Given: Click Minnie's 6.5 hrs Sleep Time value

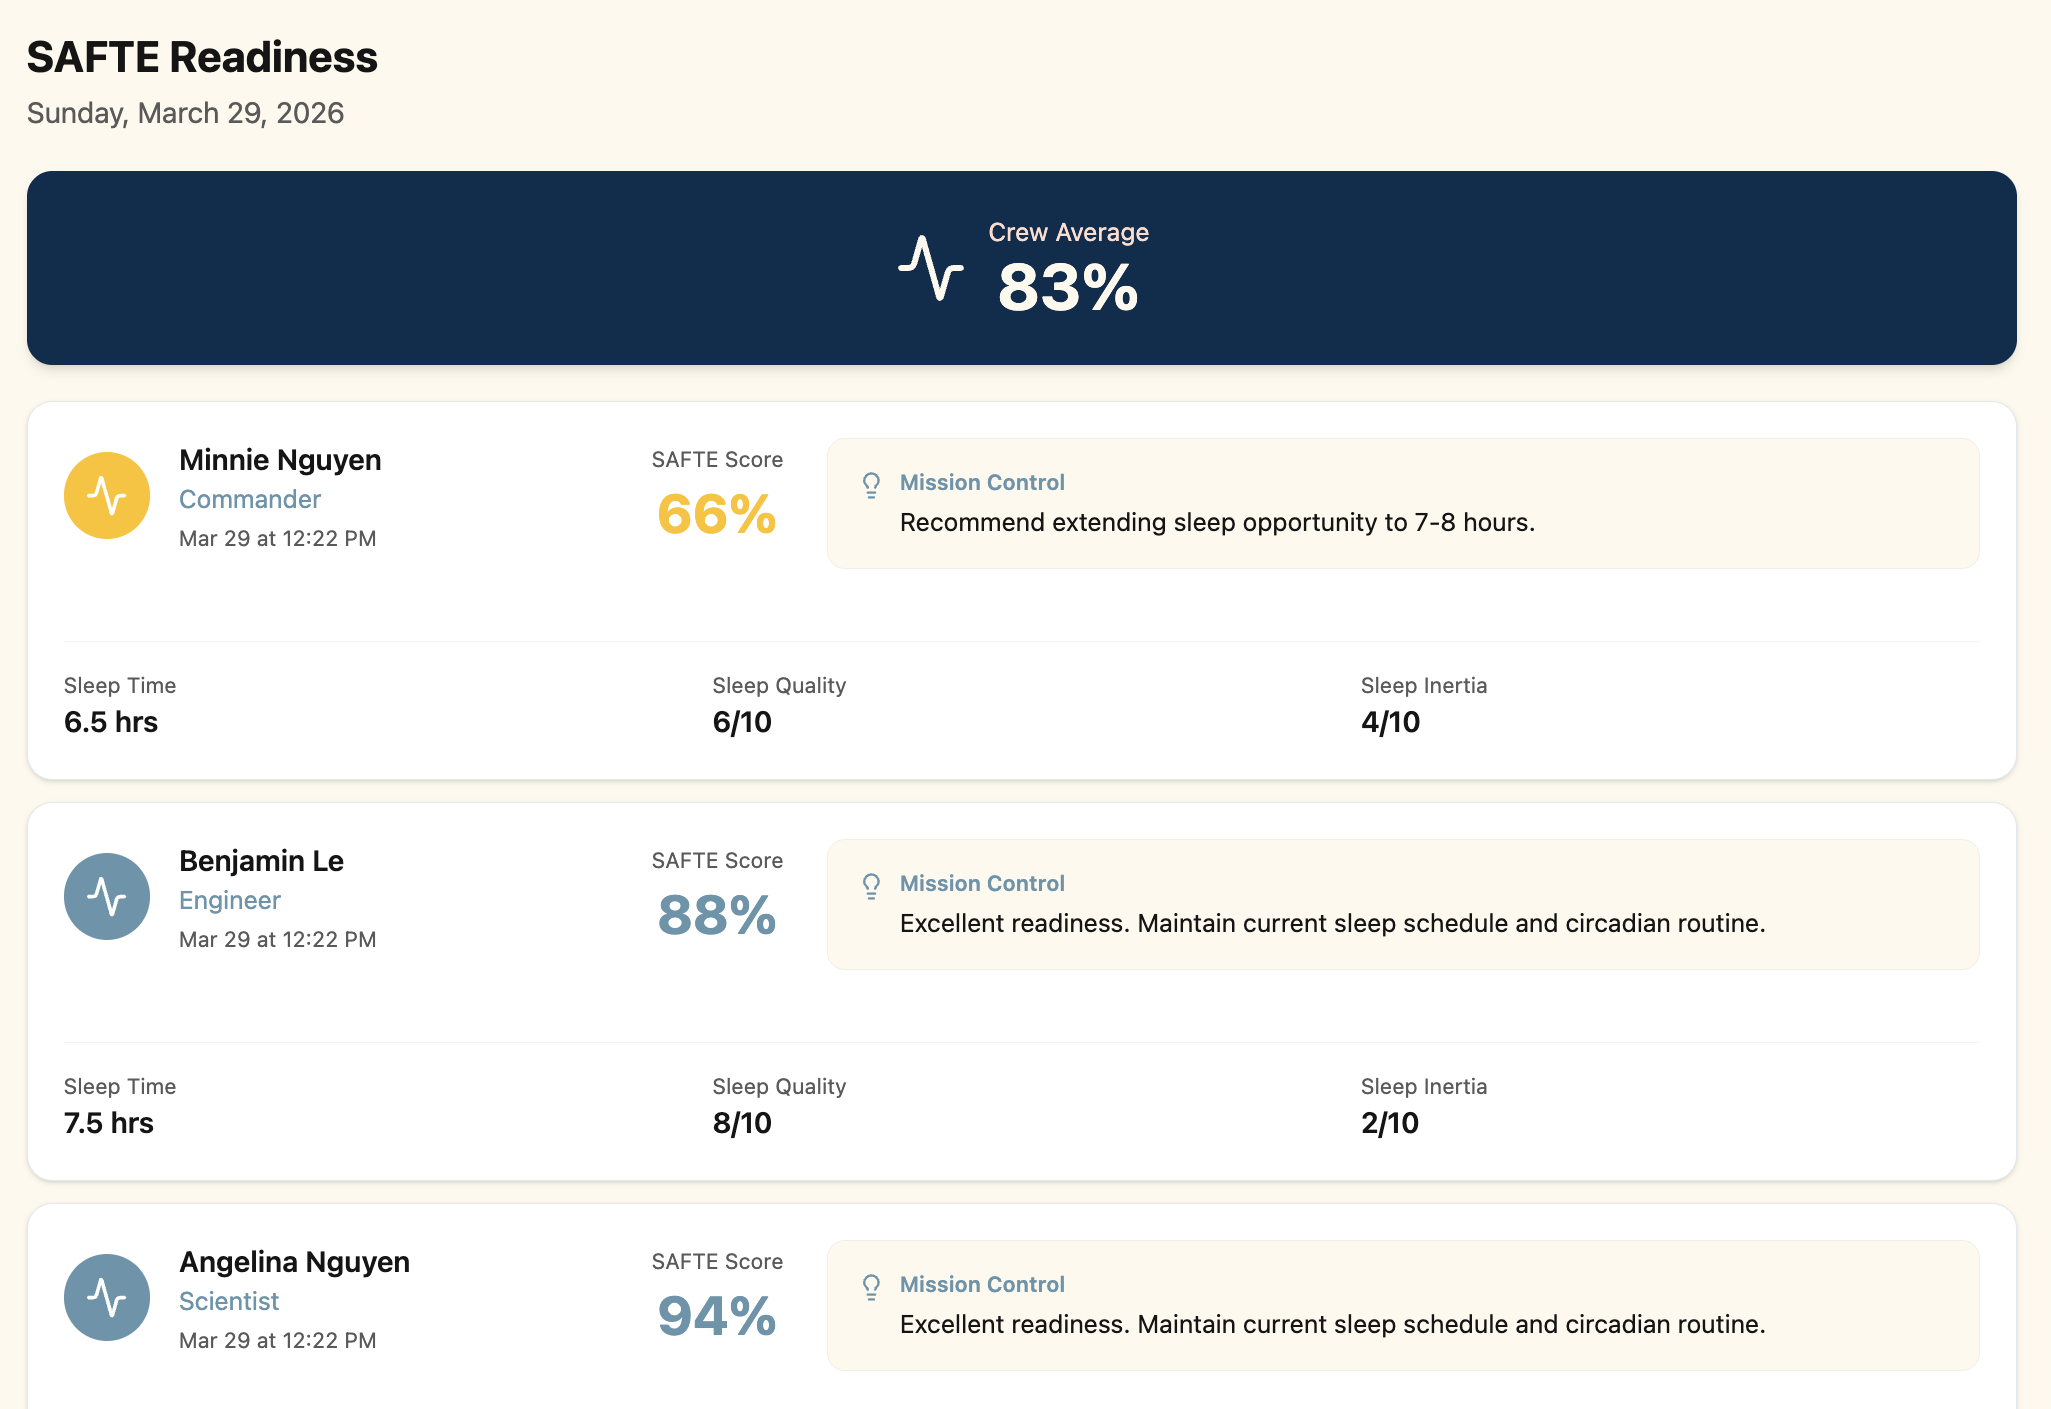Looking at the screenshot, I should [111, 722].
